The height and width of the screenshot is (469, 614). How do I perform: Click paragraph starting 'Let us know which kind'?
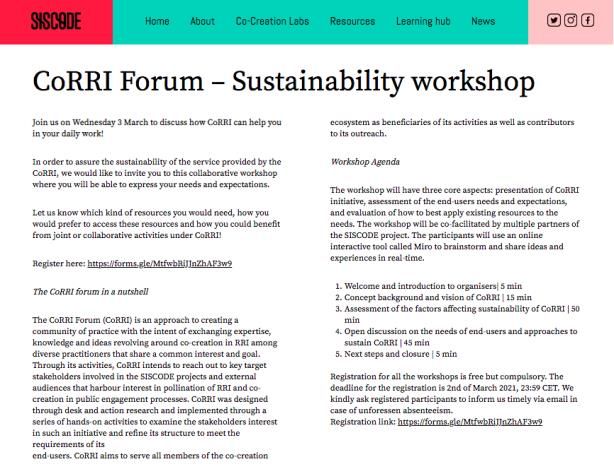coord(156,224)
